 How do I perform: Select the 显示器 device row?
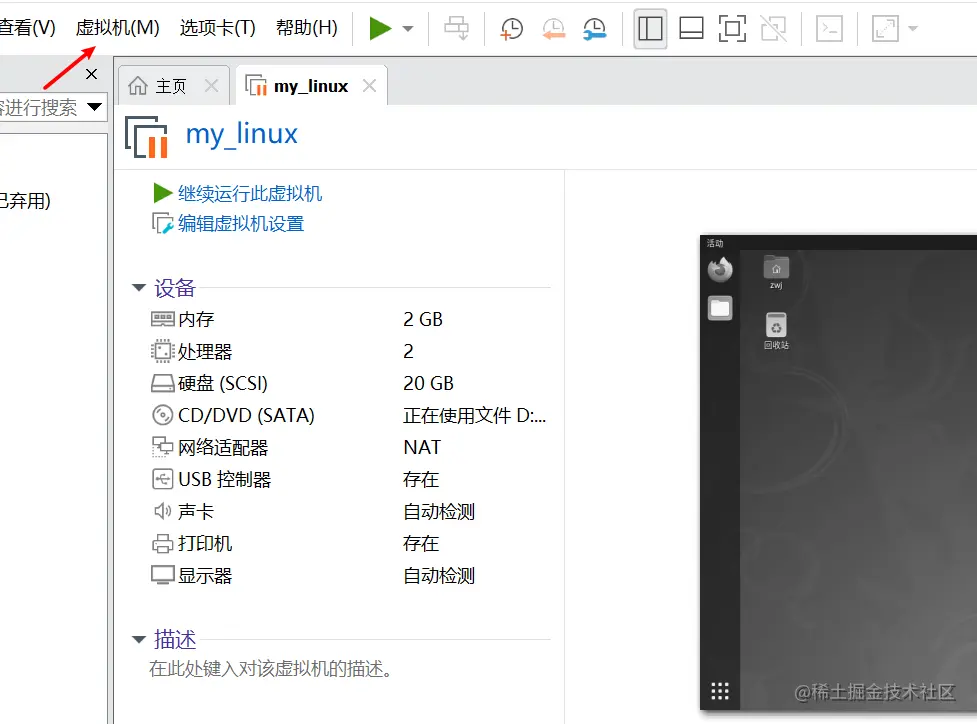point(349,576)
